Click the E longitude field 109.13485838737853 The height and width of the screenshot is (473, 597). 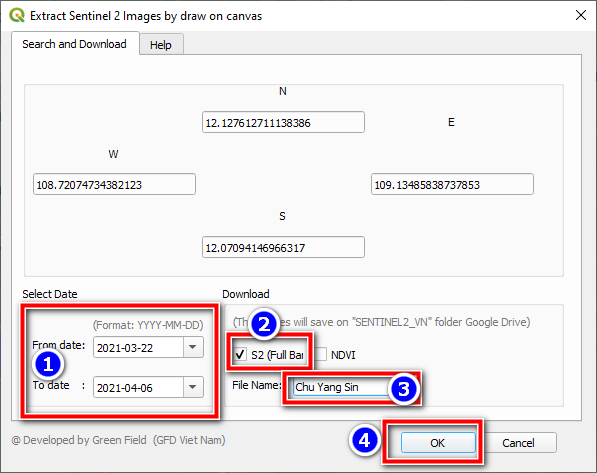point(452,184)
